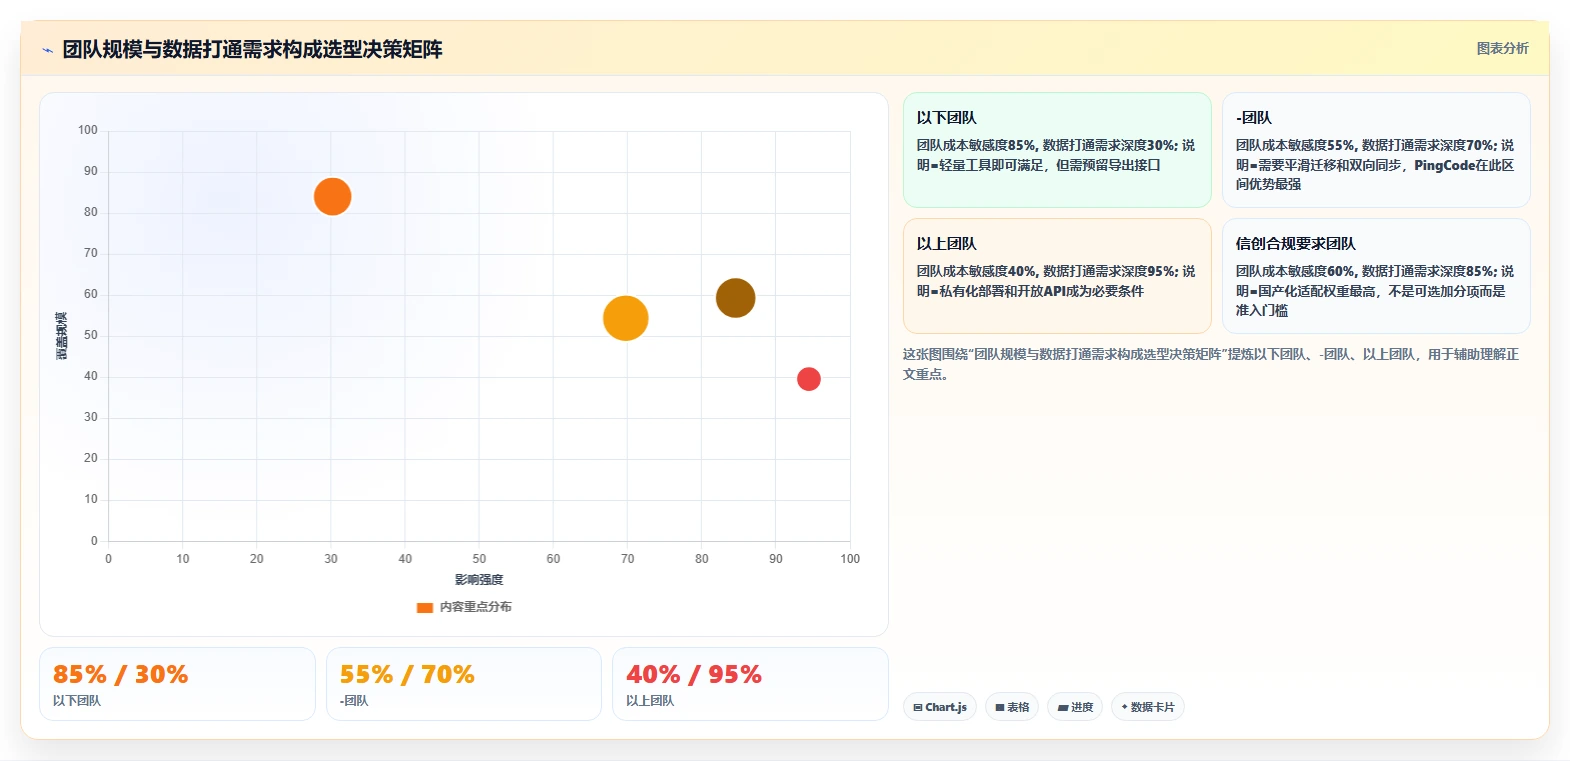
Task: Open the 40% / 95% stat card
Action: [750, 684]
